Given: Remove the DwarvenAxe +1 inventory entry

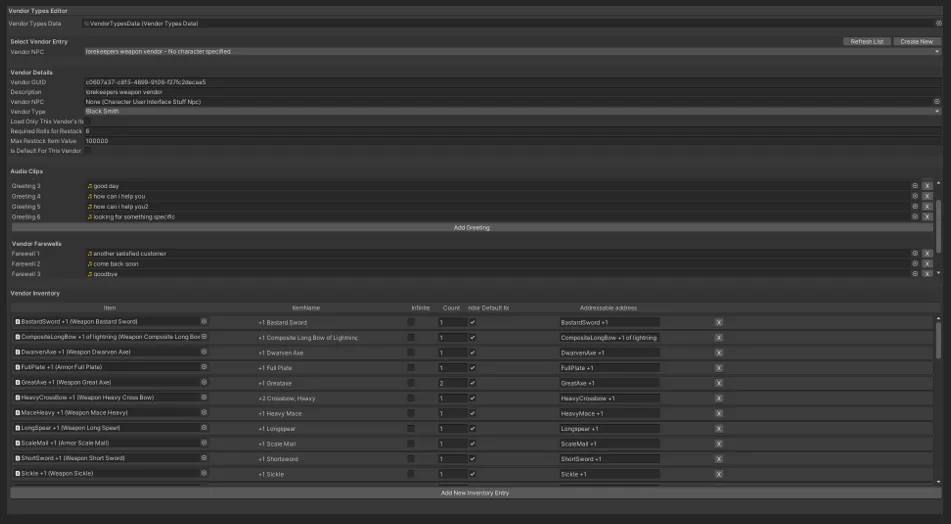Looking at the screenshot, I should point(719,353).
